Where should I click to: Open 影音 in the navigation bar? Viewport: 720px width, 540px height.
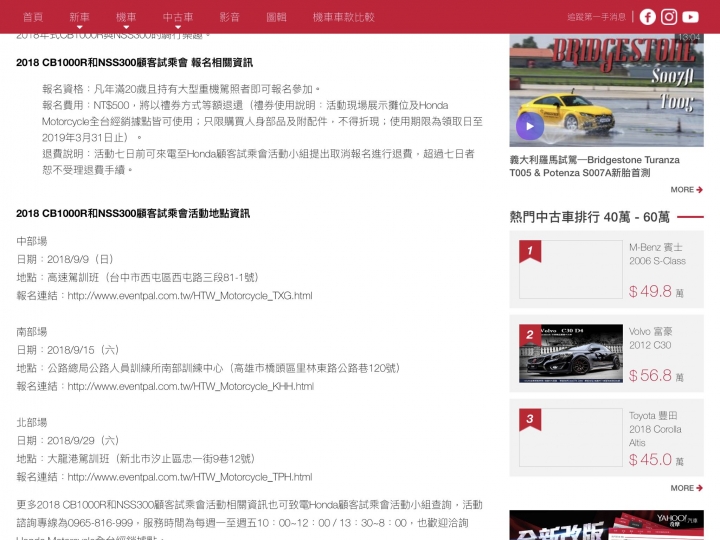click(x=230, y=17)
